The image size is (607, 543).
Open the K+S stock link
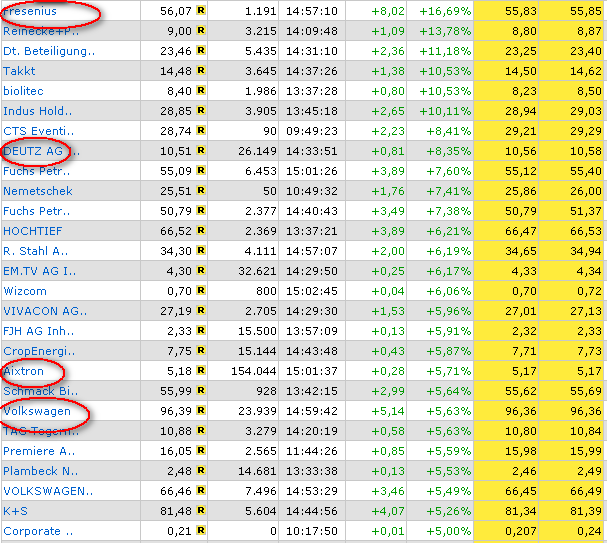(15, 511)
